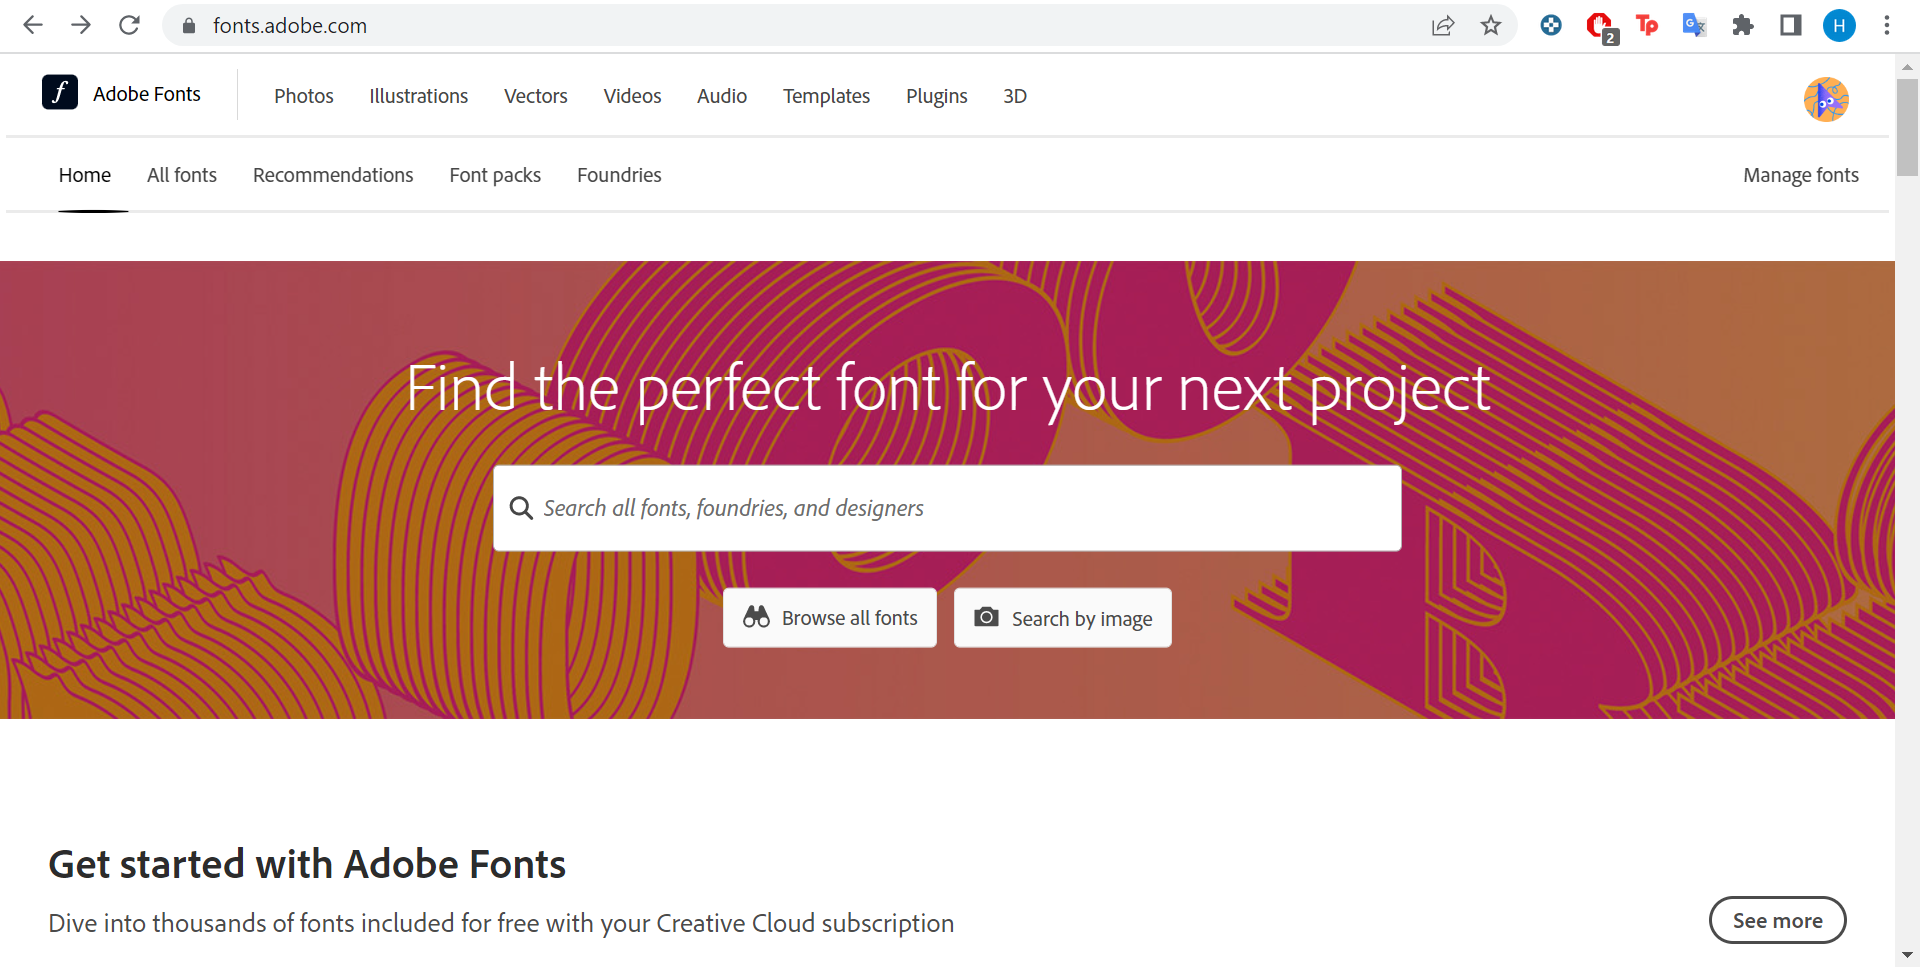Open the browser extensions puzzle icon
Screen dimensions: 1920x967
(1743, 25)
